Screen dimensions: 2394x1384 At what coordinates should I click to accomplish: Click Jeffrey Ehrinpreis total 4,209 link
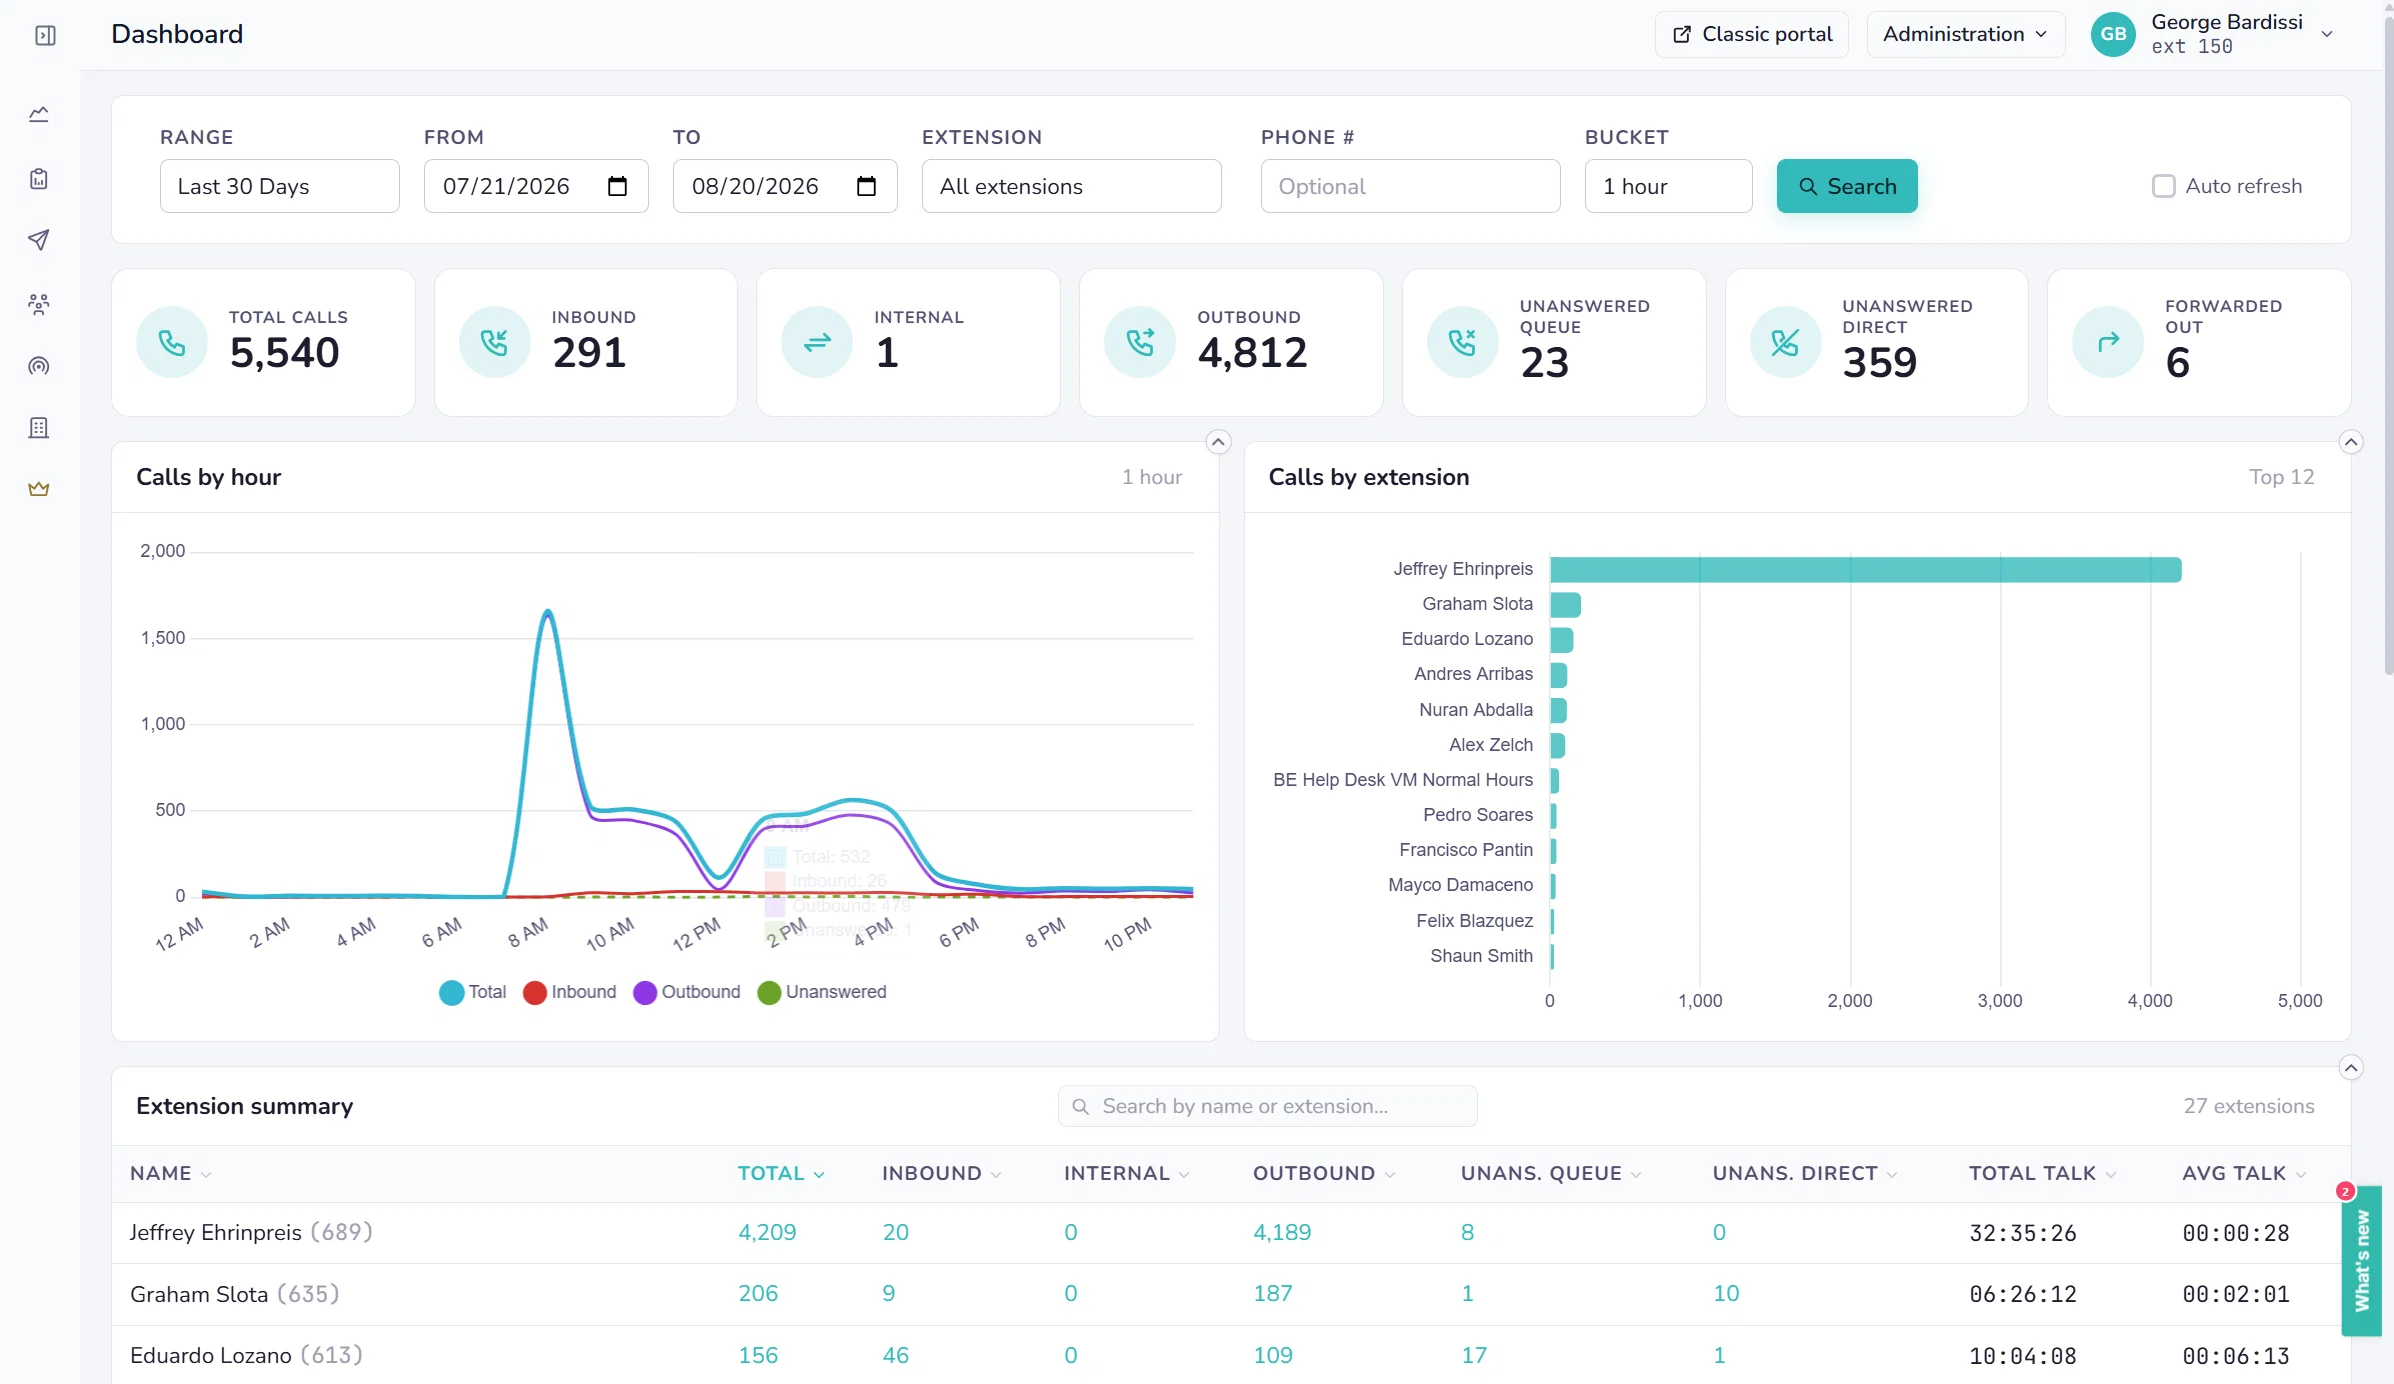[767, 1233]
